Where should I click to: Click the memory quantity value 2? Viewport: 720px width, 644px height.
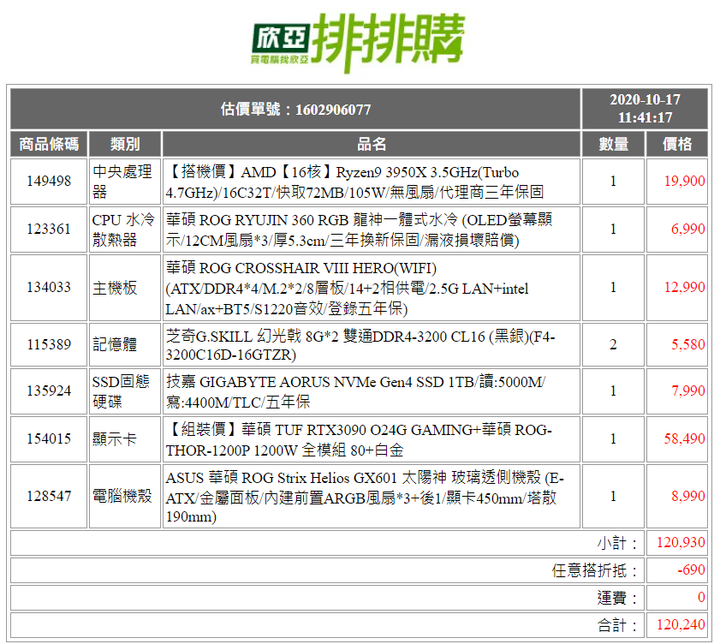coord(613,345)
